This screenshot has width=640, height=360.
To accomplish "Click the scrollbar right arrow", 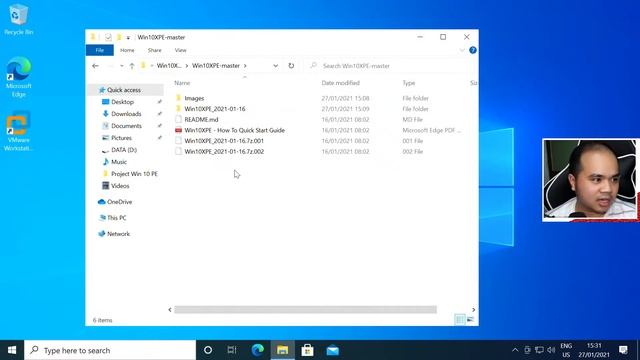I will pyautogui.click(x=473, y=310).
